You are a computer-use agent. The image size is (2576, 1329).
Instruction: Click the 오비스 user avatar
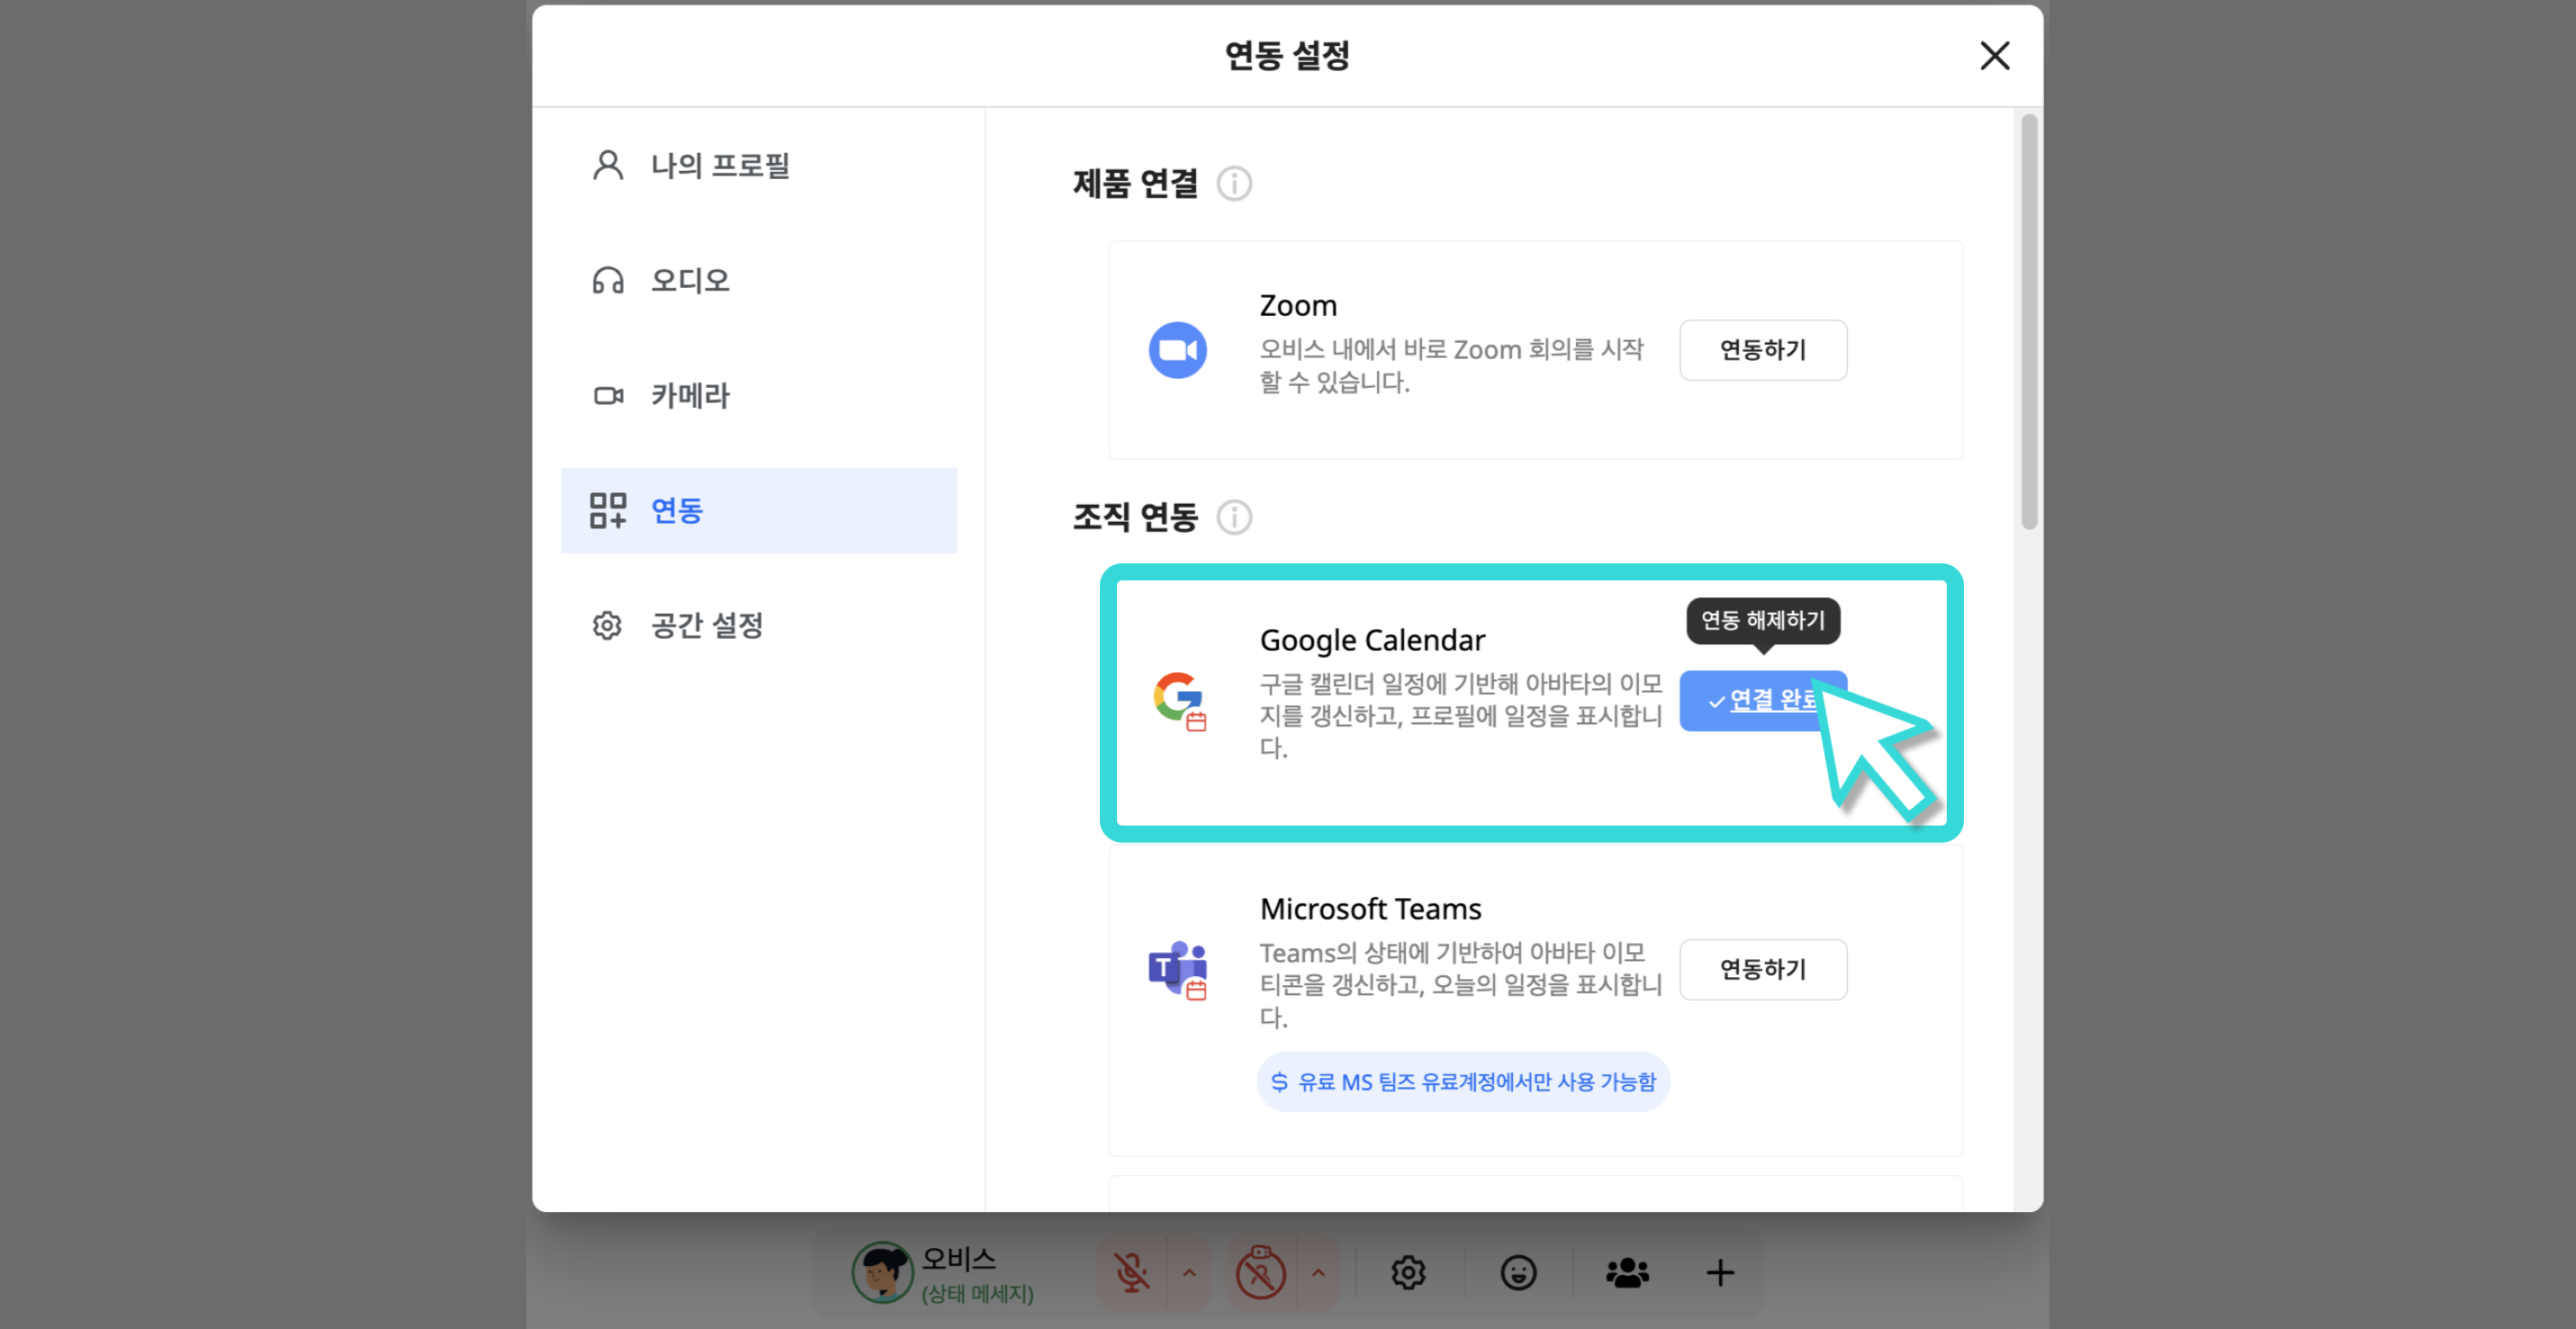click(x=882, y=1273)
